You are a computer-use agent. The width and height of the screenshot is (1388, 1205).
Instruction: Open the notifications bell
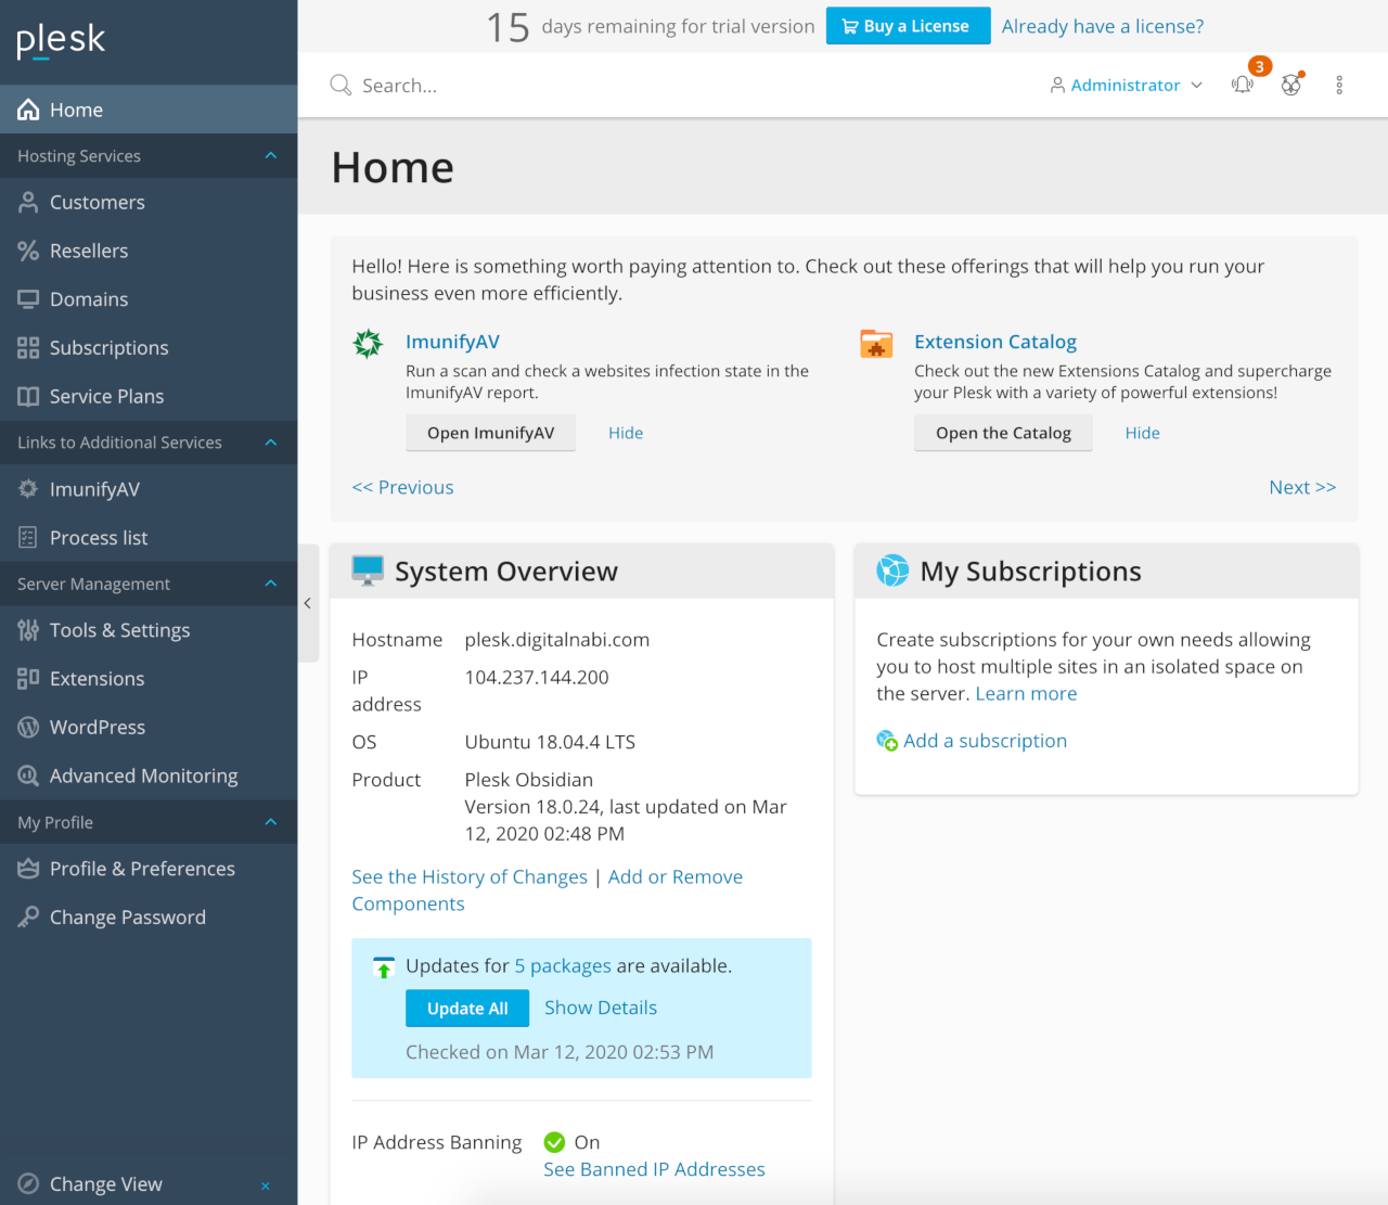pos(1242,85)
